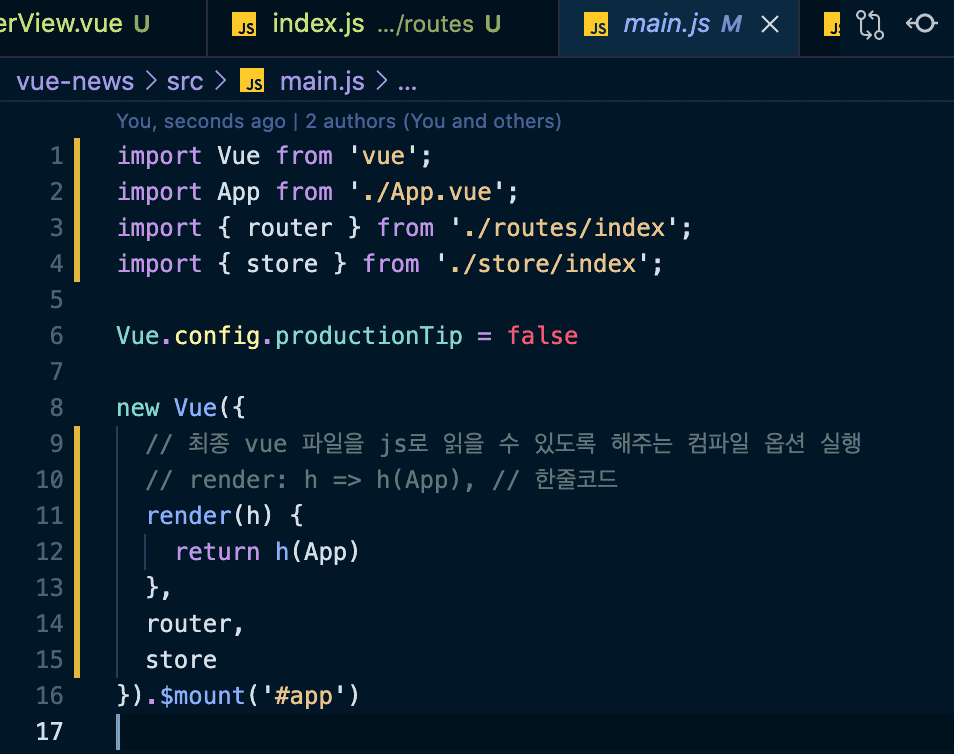Click line number 8 in the gutter
954x754 pixels.
point(55,408)
